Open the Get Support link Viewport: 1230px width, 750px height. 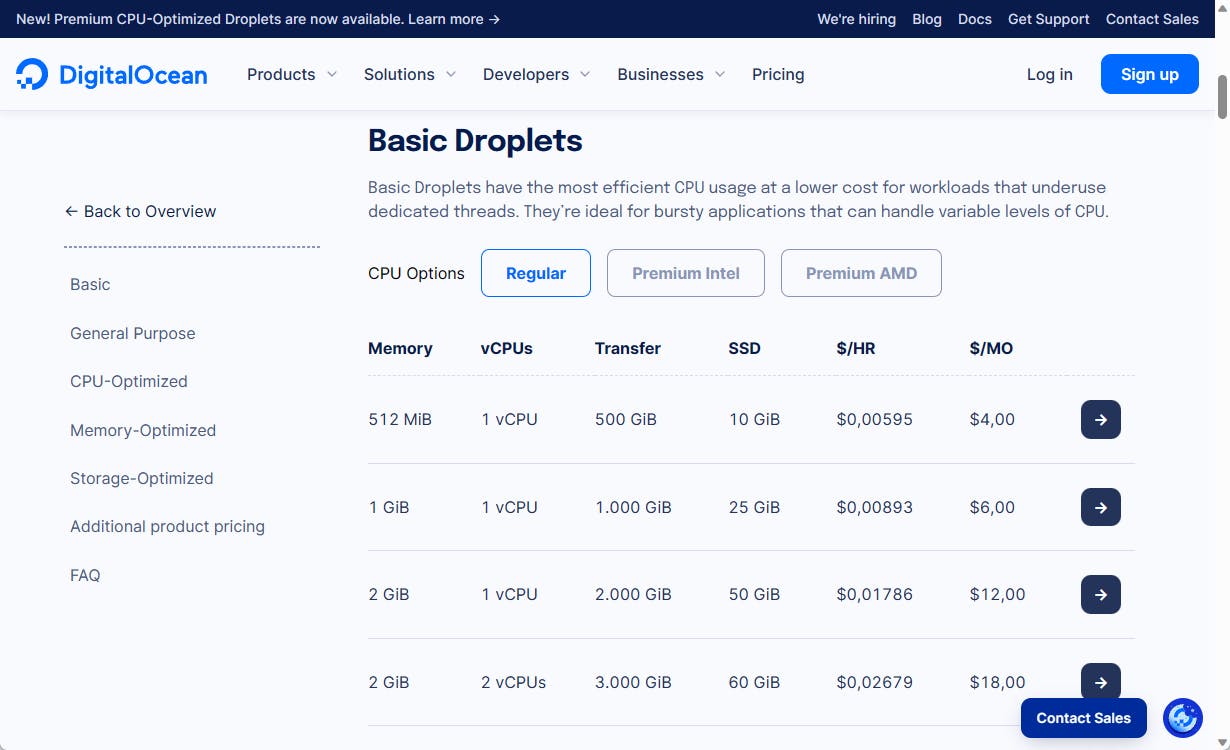tap(1049, 19)
